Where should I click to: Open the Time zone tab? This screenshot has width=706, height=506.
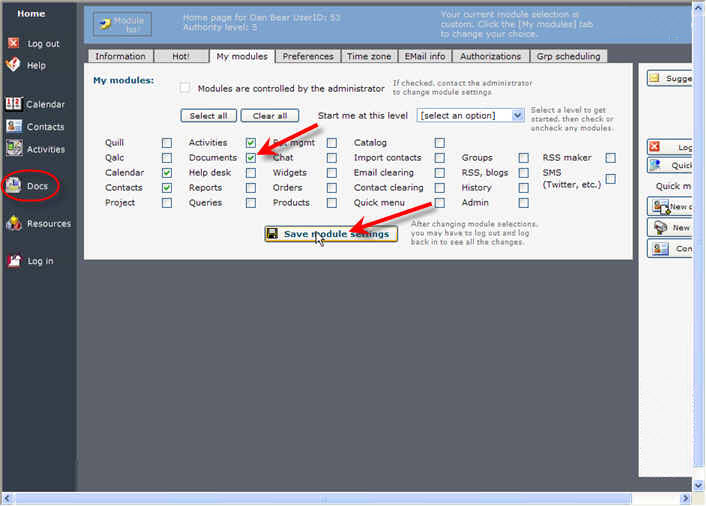coord(369,56)
